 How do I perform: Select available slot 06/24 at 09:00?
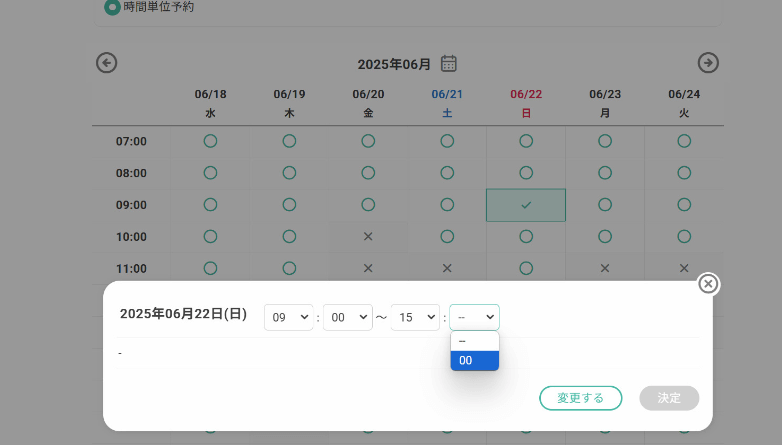684,205
